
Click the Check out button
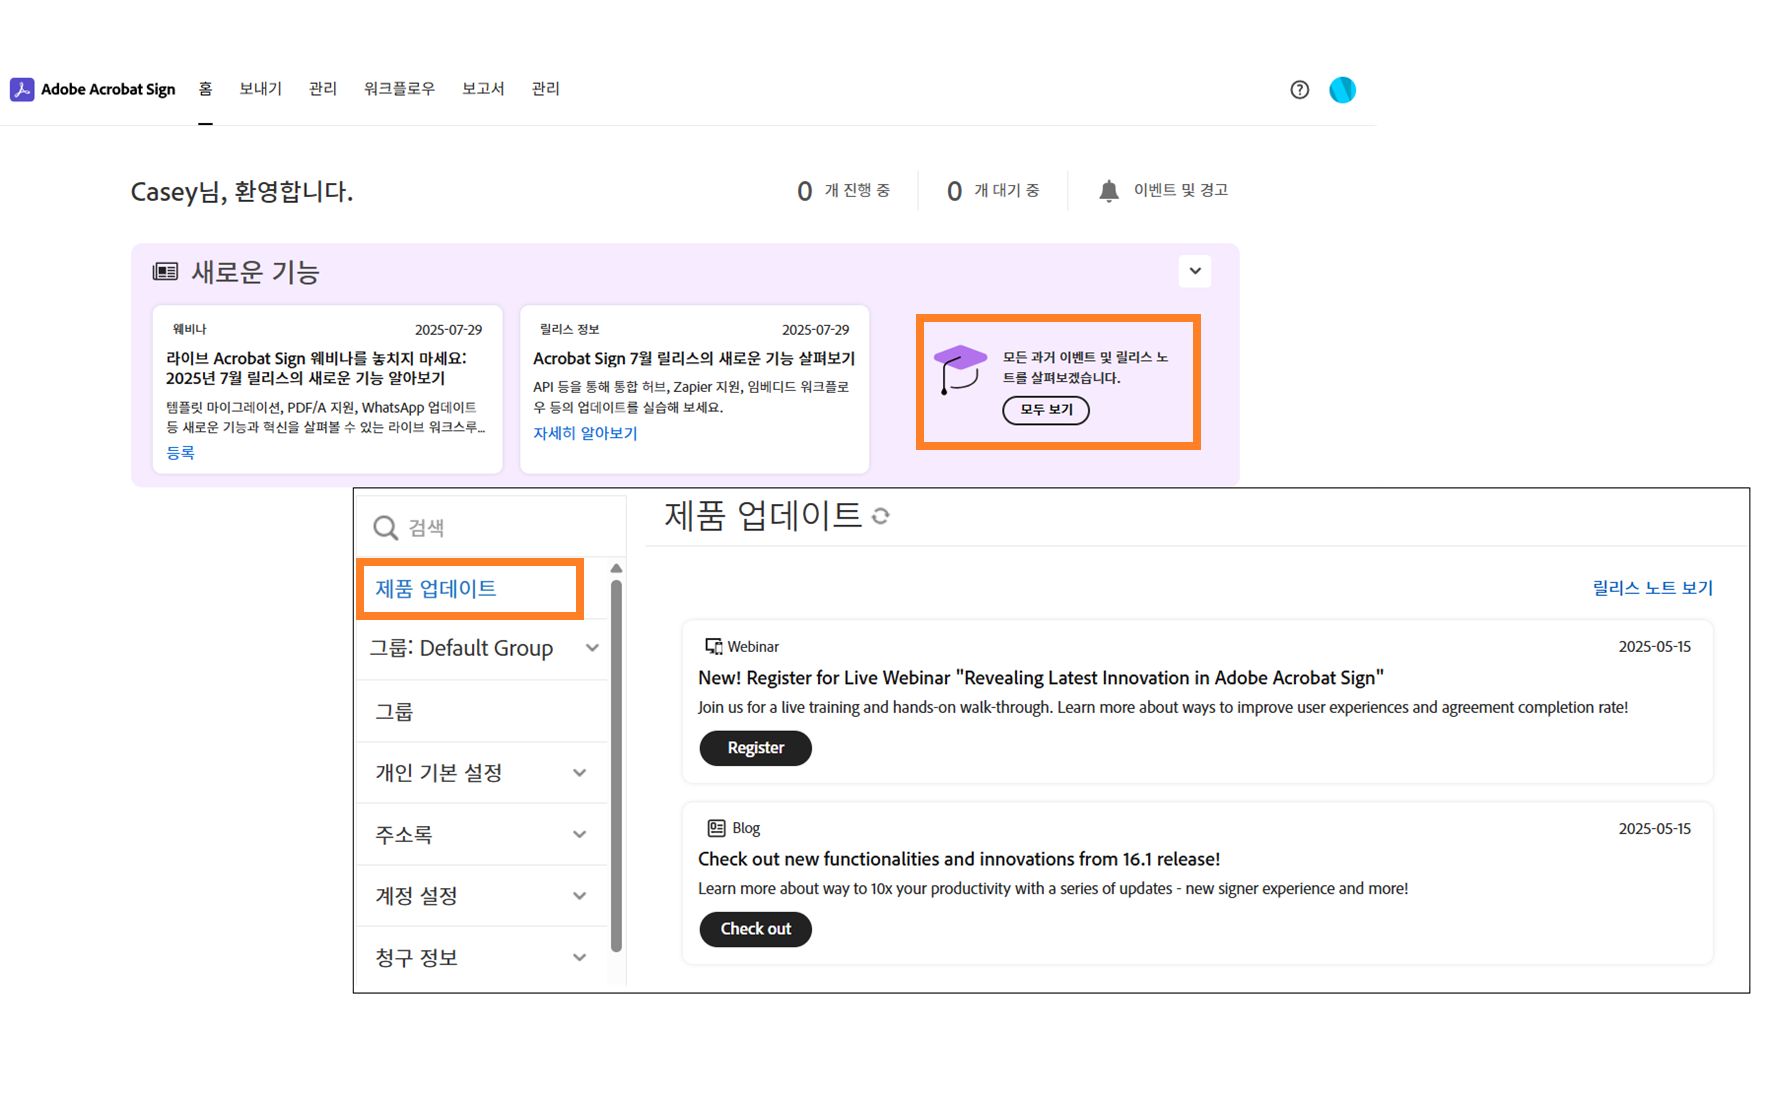(x=755, y=929)
